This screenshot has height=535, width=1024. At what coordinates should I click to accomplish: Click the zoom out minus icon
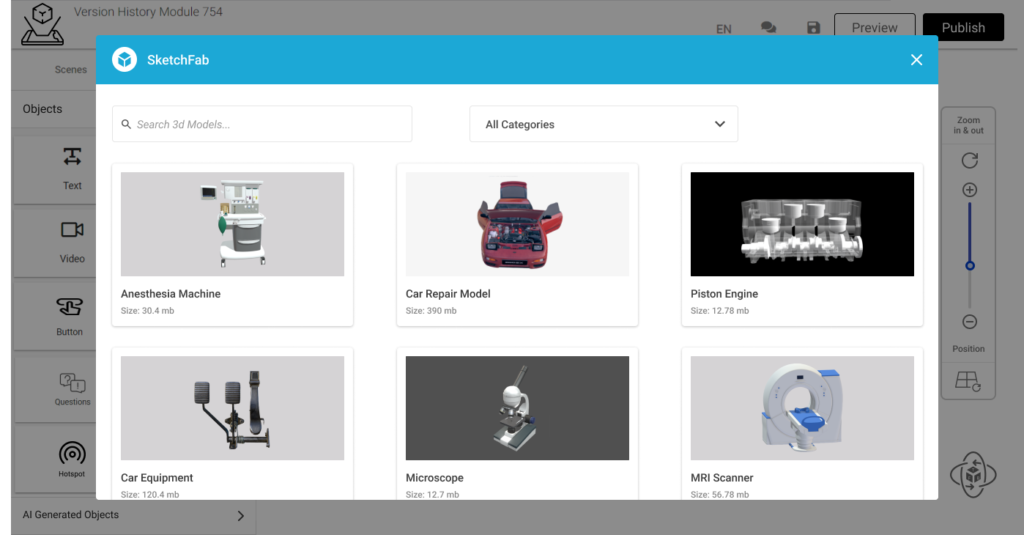[x=970, y=322]
